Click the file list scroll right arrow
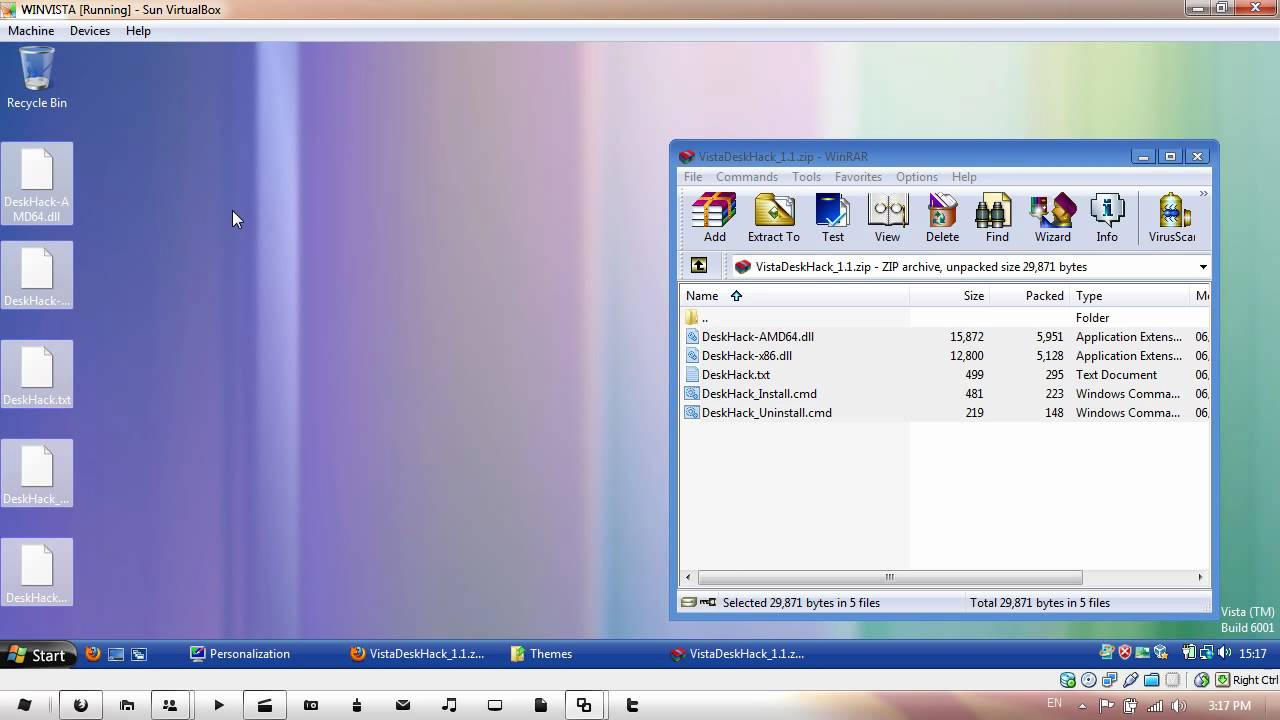Viewport: 1280px width, 720px height. (1200, 577)
